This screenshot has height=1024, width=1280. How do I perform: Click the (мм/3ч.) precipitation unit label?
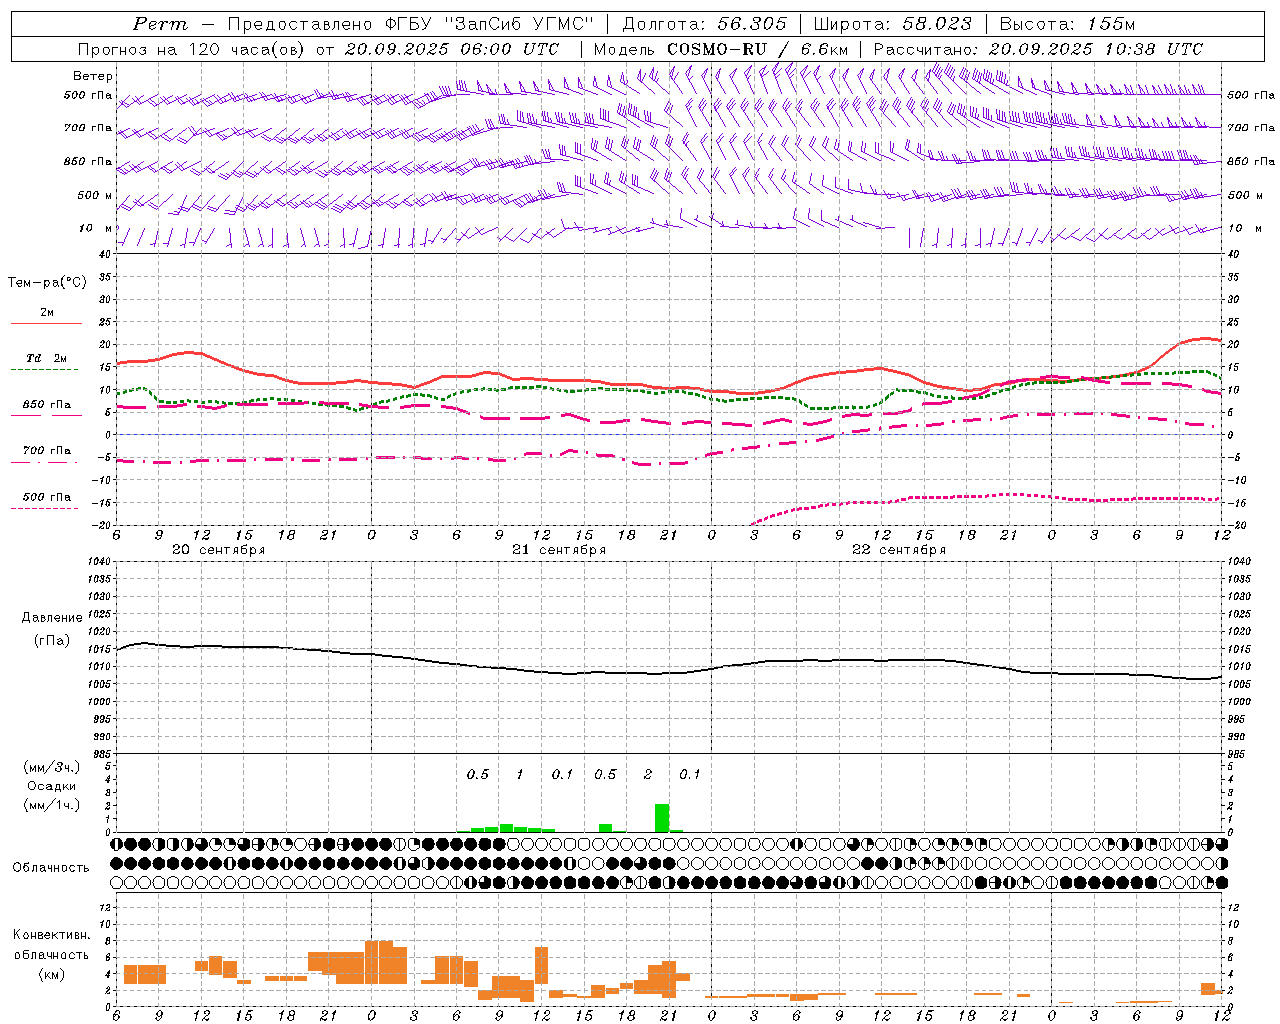pyautogui.click(x=52, y=767)
